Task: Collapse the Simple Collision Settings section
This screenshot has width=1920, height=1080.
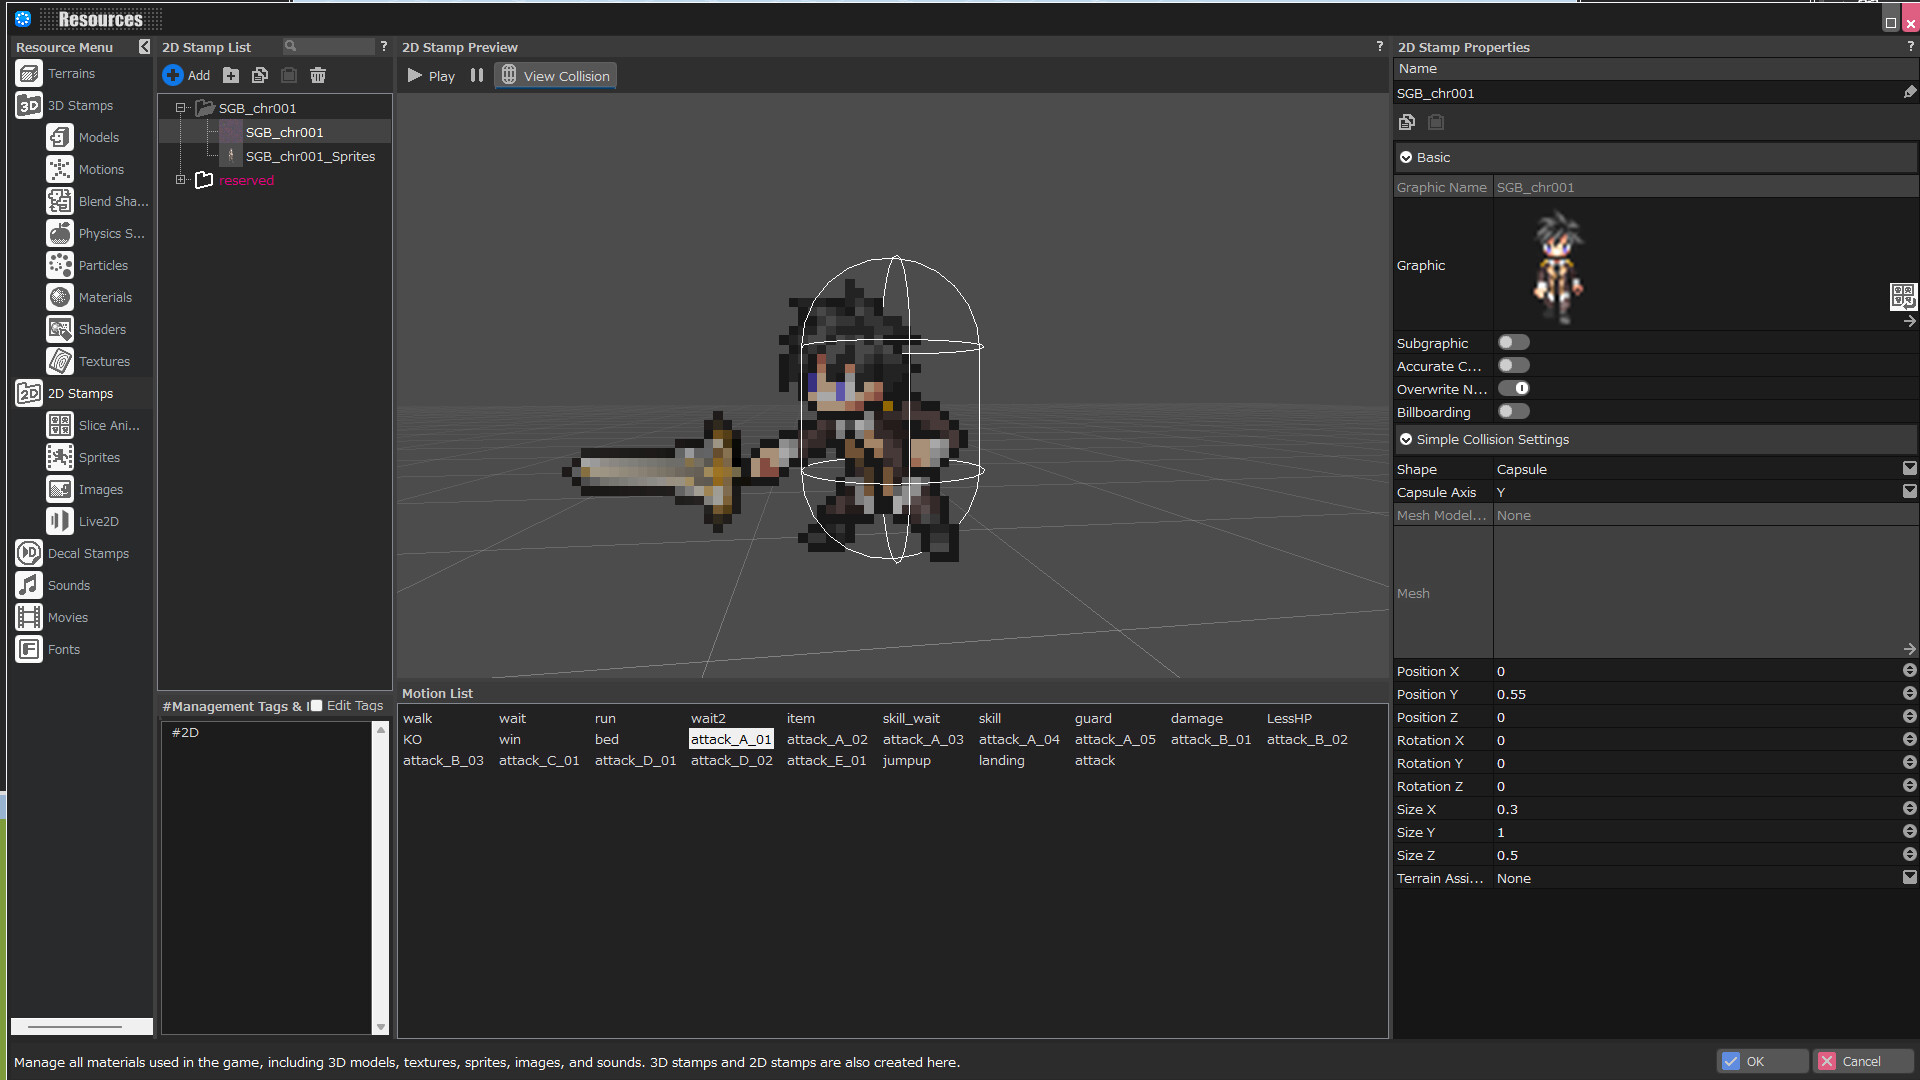Action: (x=1406, y=440)
